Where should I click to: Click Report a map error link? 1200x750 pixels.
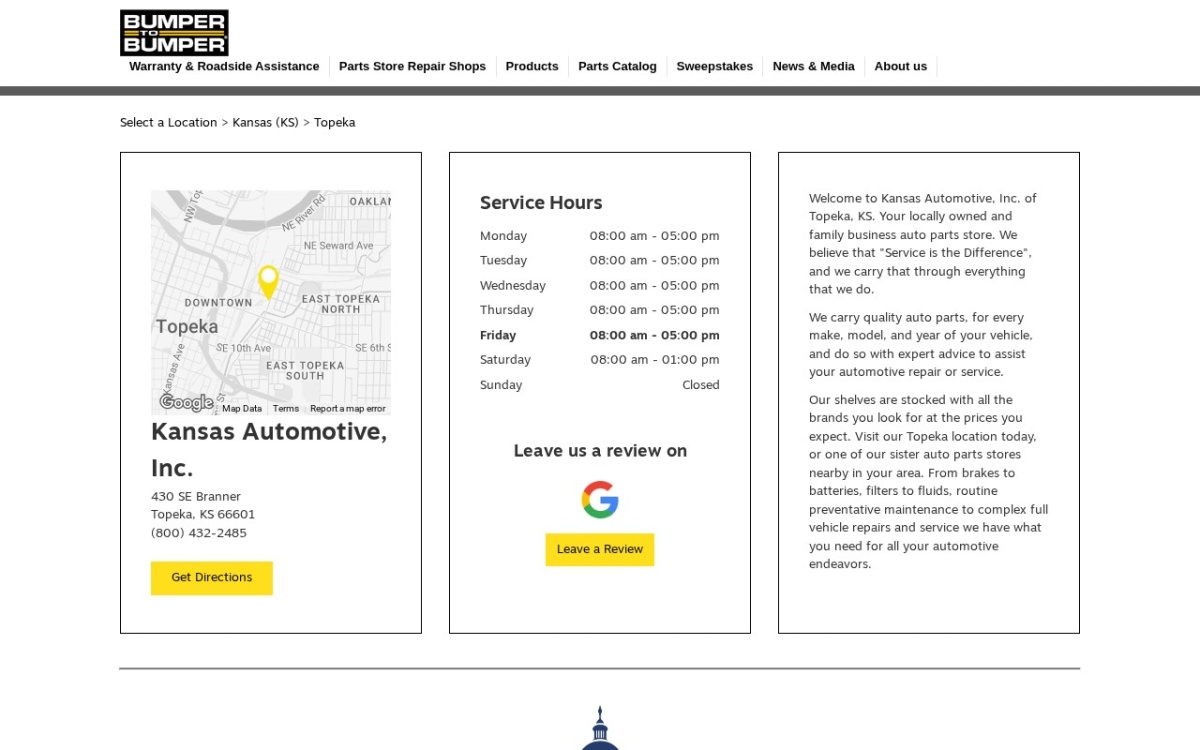[347, 408]
